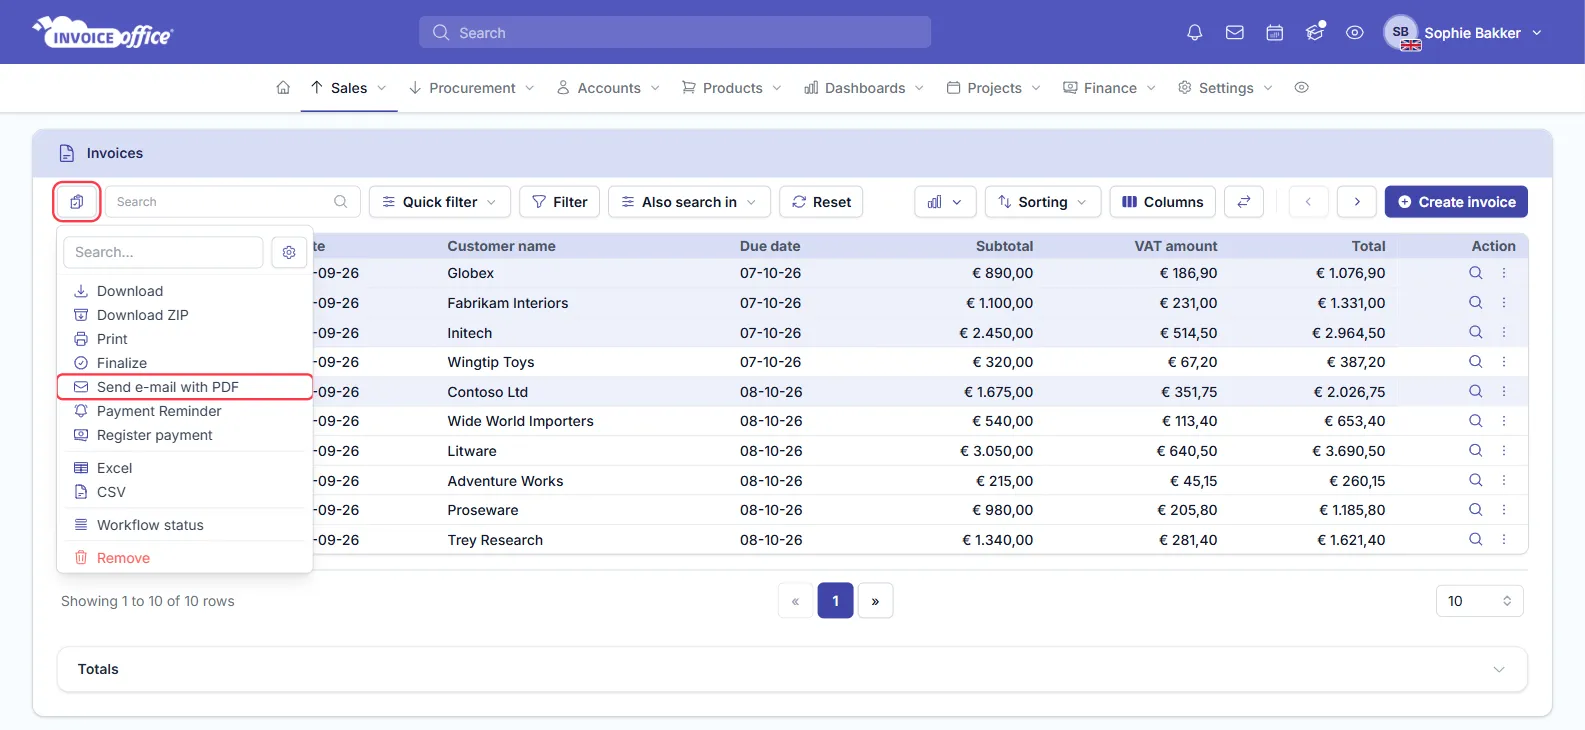Open the mail envelope icon in header
Image resolution: width=1585 pixels, height=730 pixels.
coord(1235,33)
